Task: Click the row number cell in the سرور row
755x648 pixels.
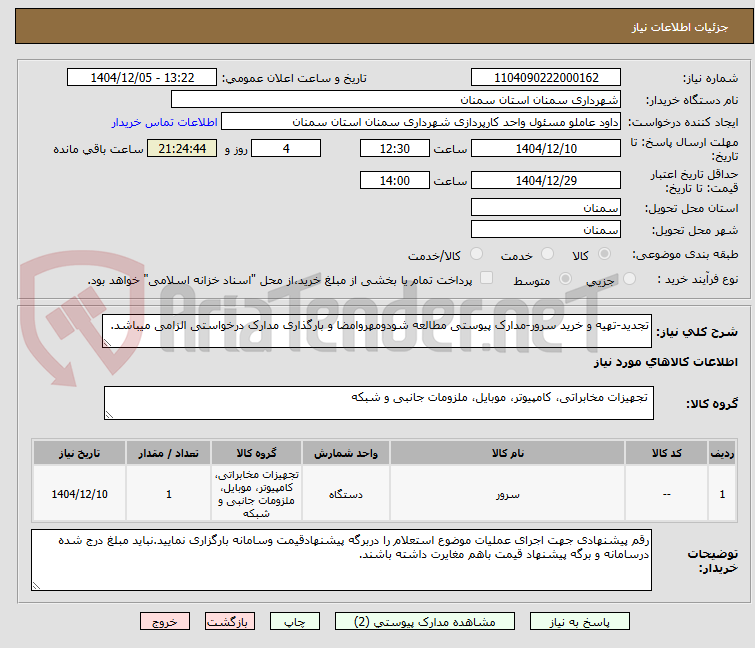Action: [x=722, y=493]
